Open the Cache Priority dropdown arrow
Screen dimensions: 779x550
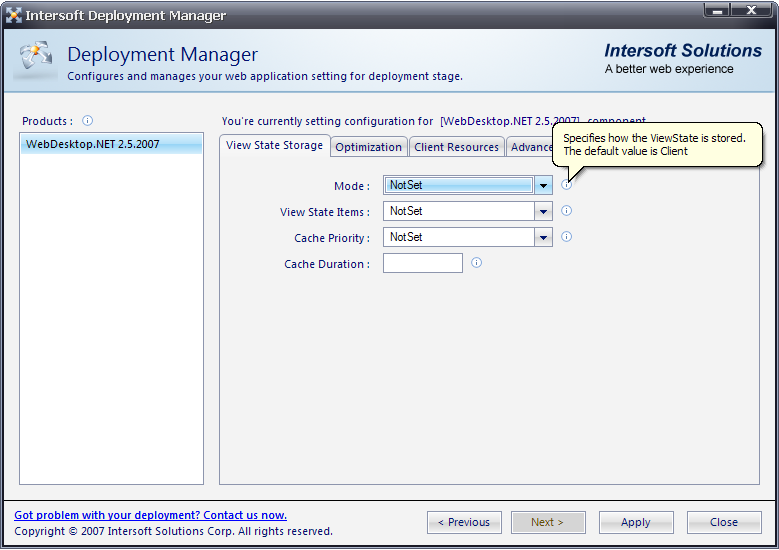coord(543,237)
